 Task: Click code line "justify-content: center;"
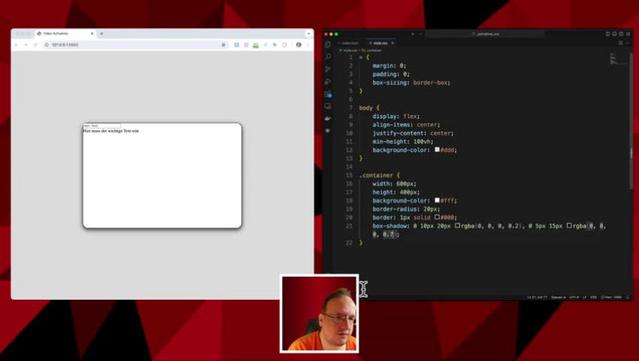pos(413,133)
